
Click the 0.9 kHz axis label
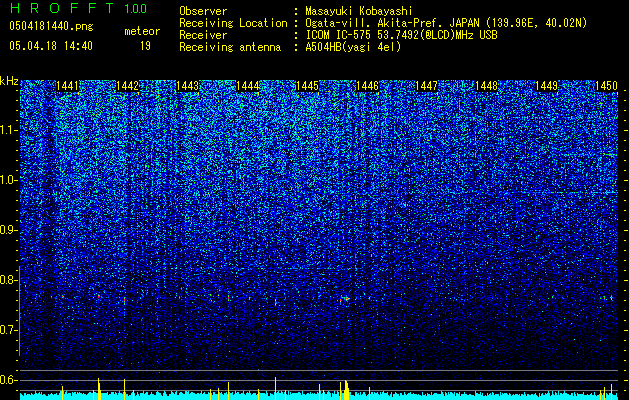9,230
